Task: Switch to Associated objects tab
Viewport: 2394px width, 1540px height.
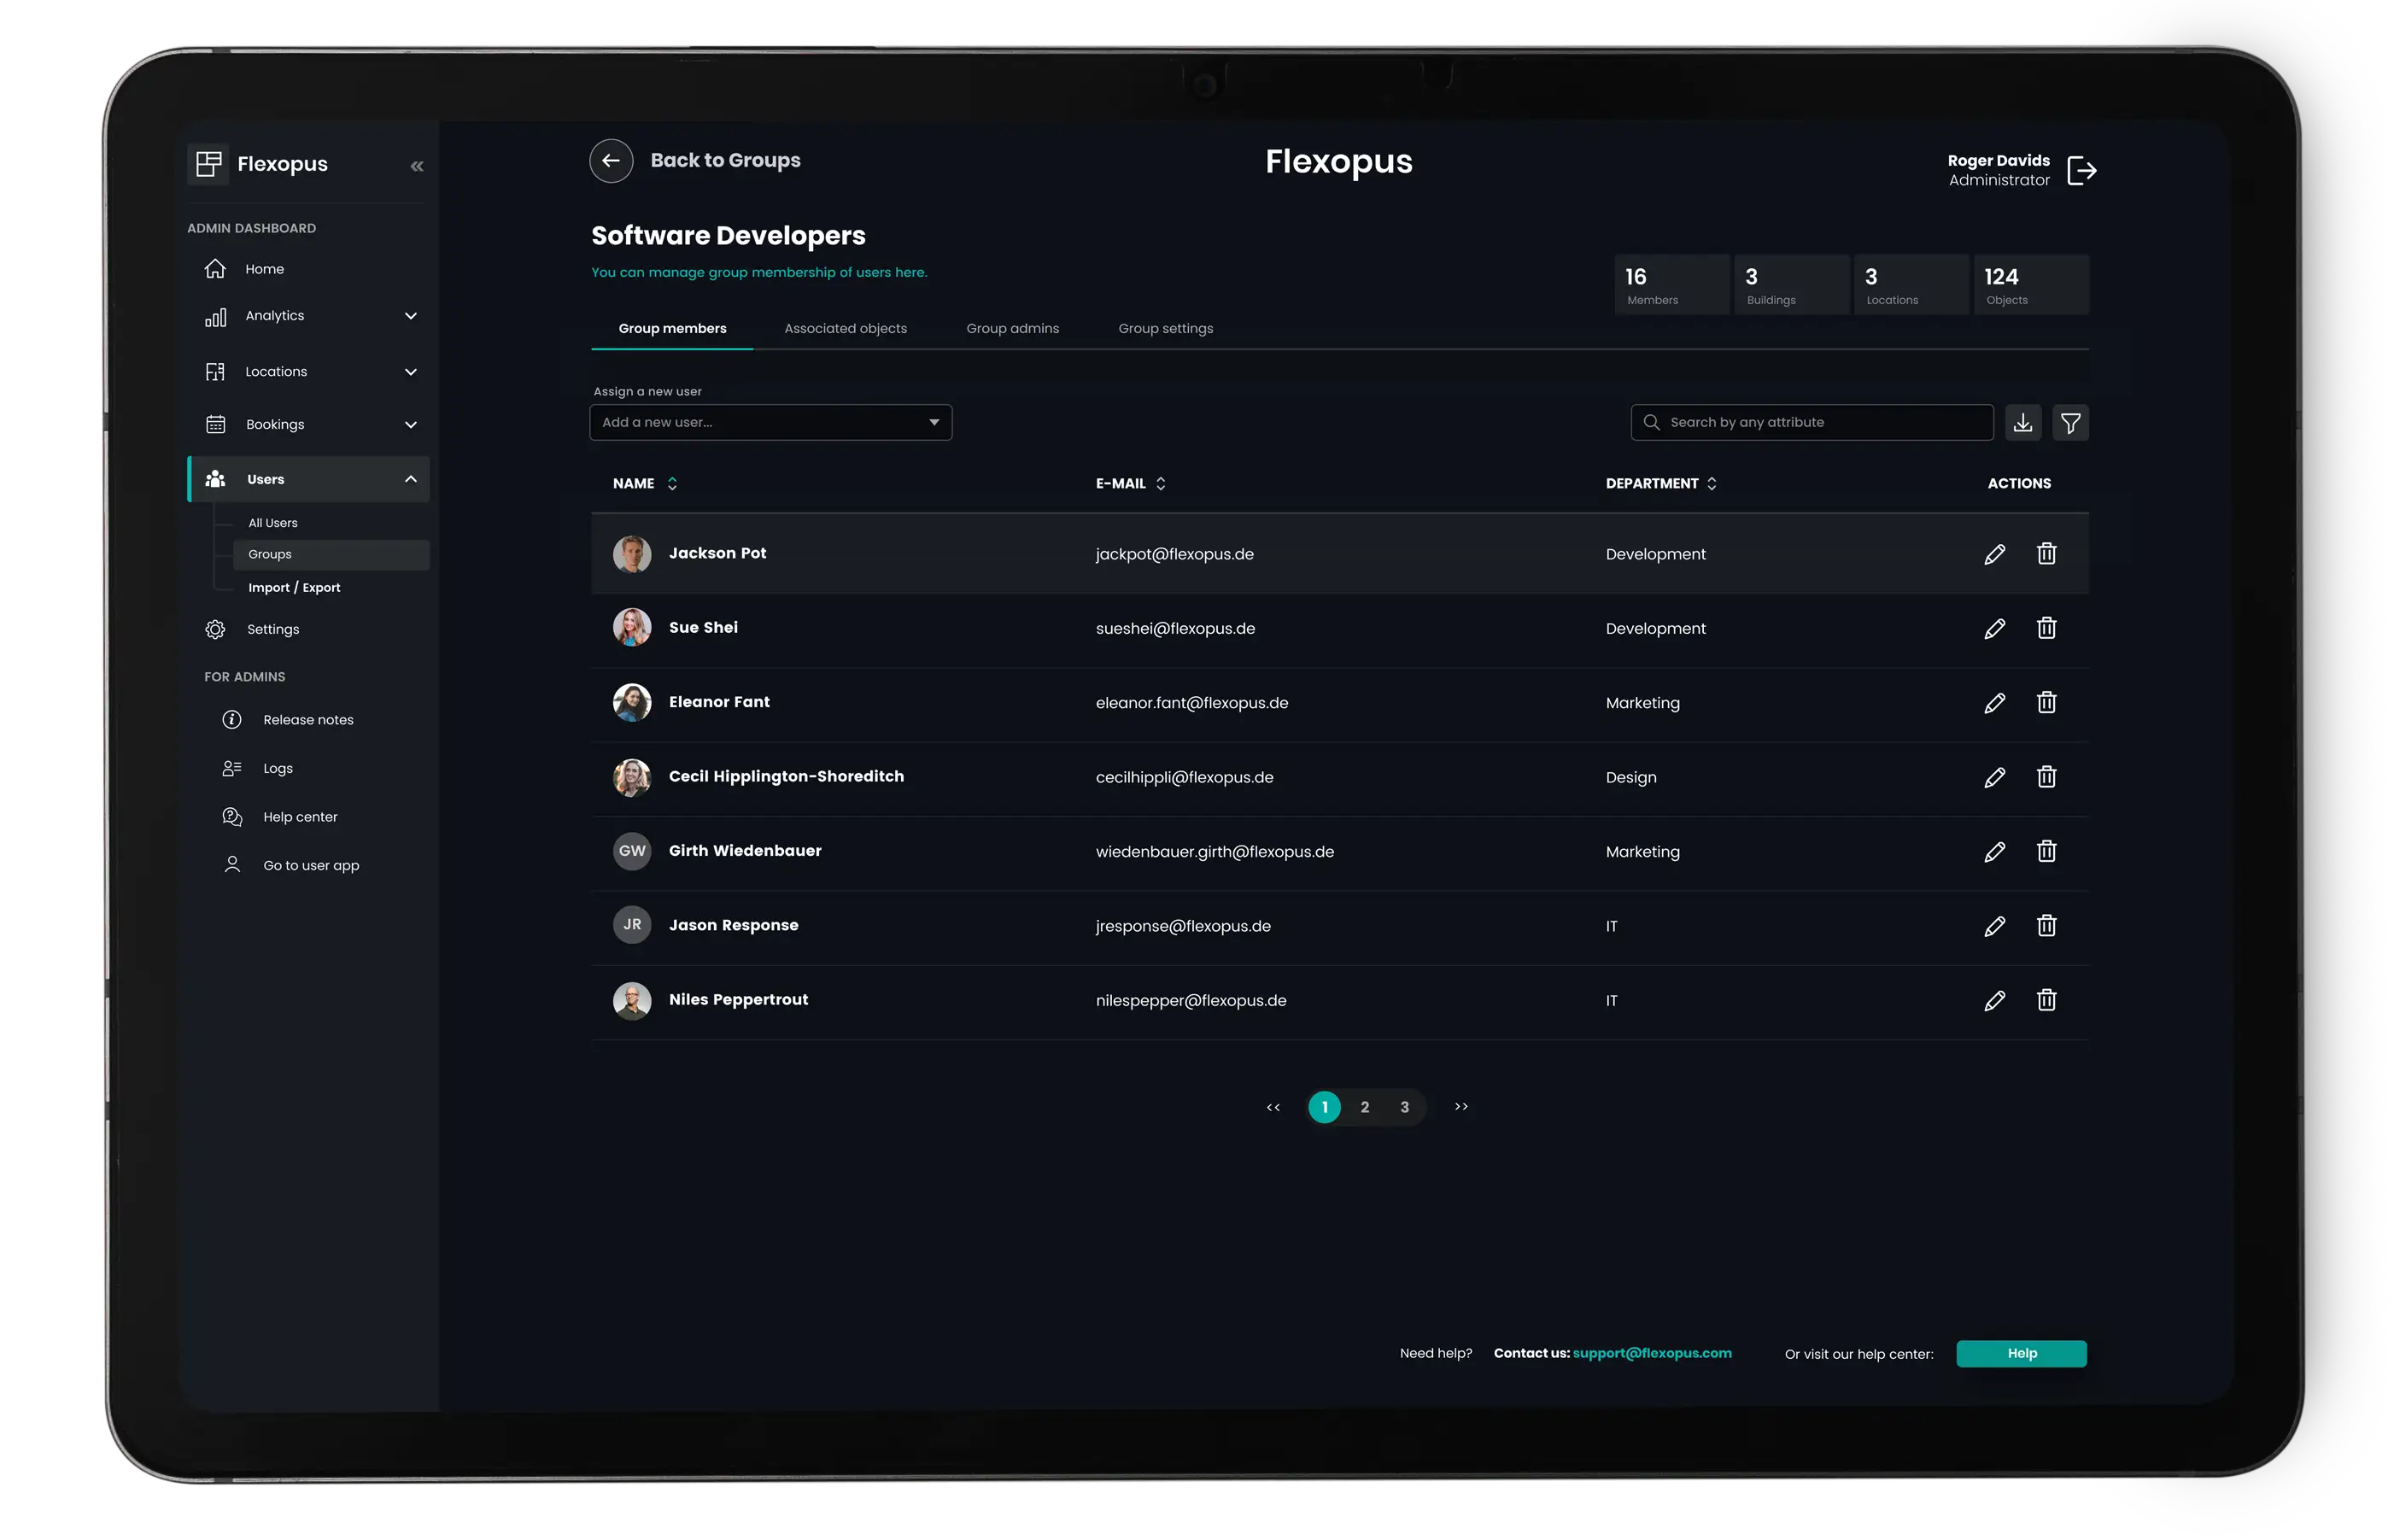Action: click(845, 329)
